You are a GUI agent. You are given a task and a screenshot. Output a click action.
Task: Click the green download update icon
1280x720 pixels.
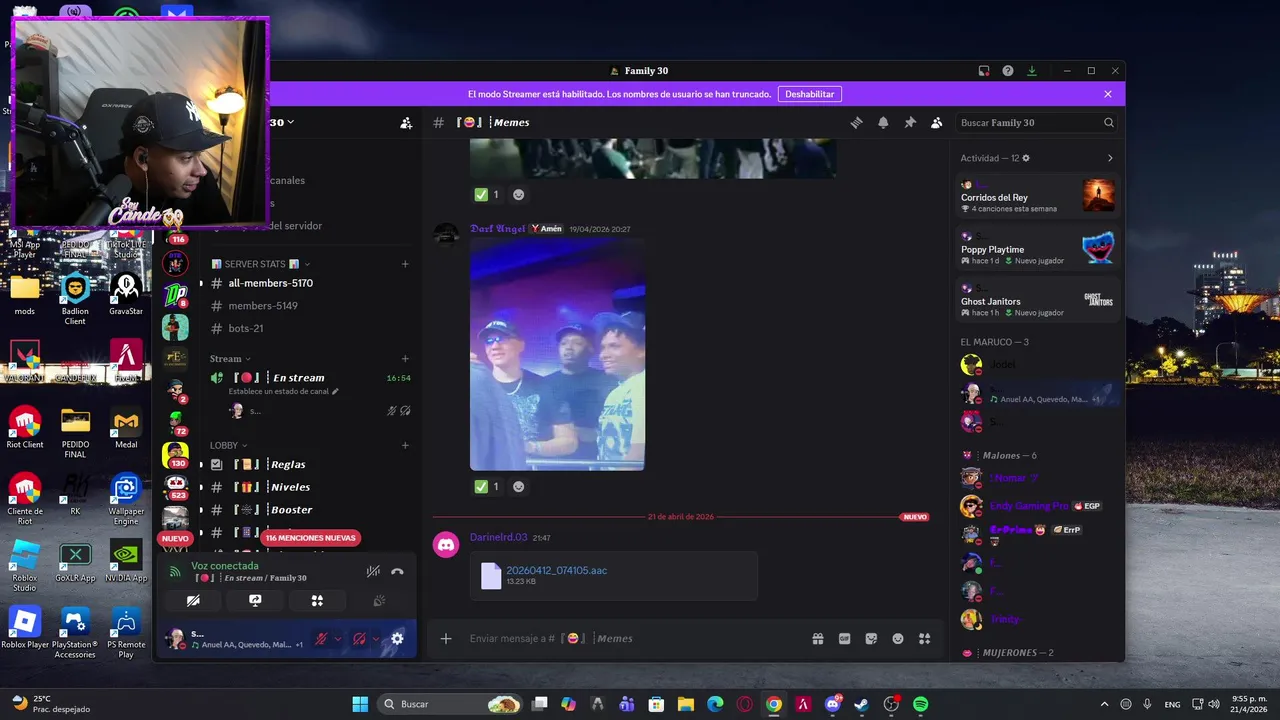click(x=1032, y=71)
